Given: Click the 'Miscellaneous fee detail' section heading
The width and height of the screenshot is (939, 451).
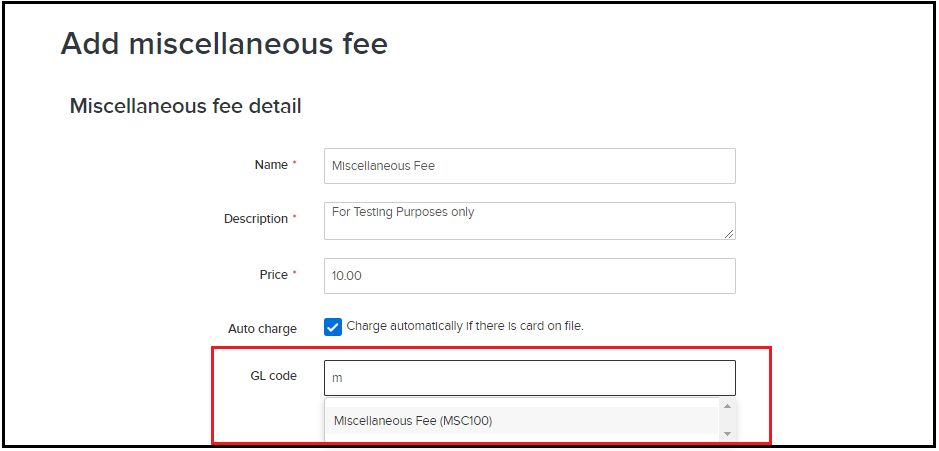Looking at the screenshot, I should (185, 105).
